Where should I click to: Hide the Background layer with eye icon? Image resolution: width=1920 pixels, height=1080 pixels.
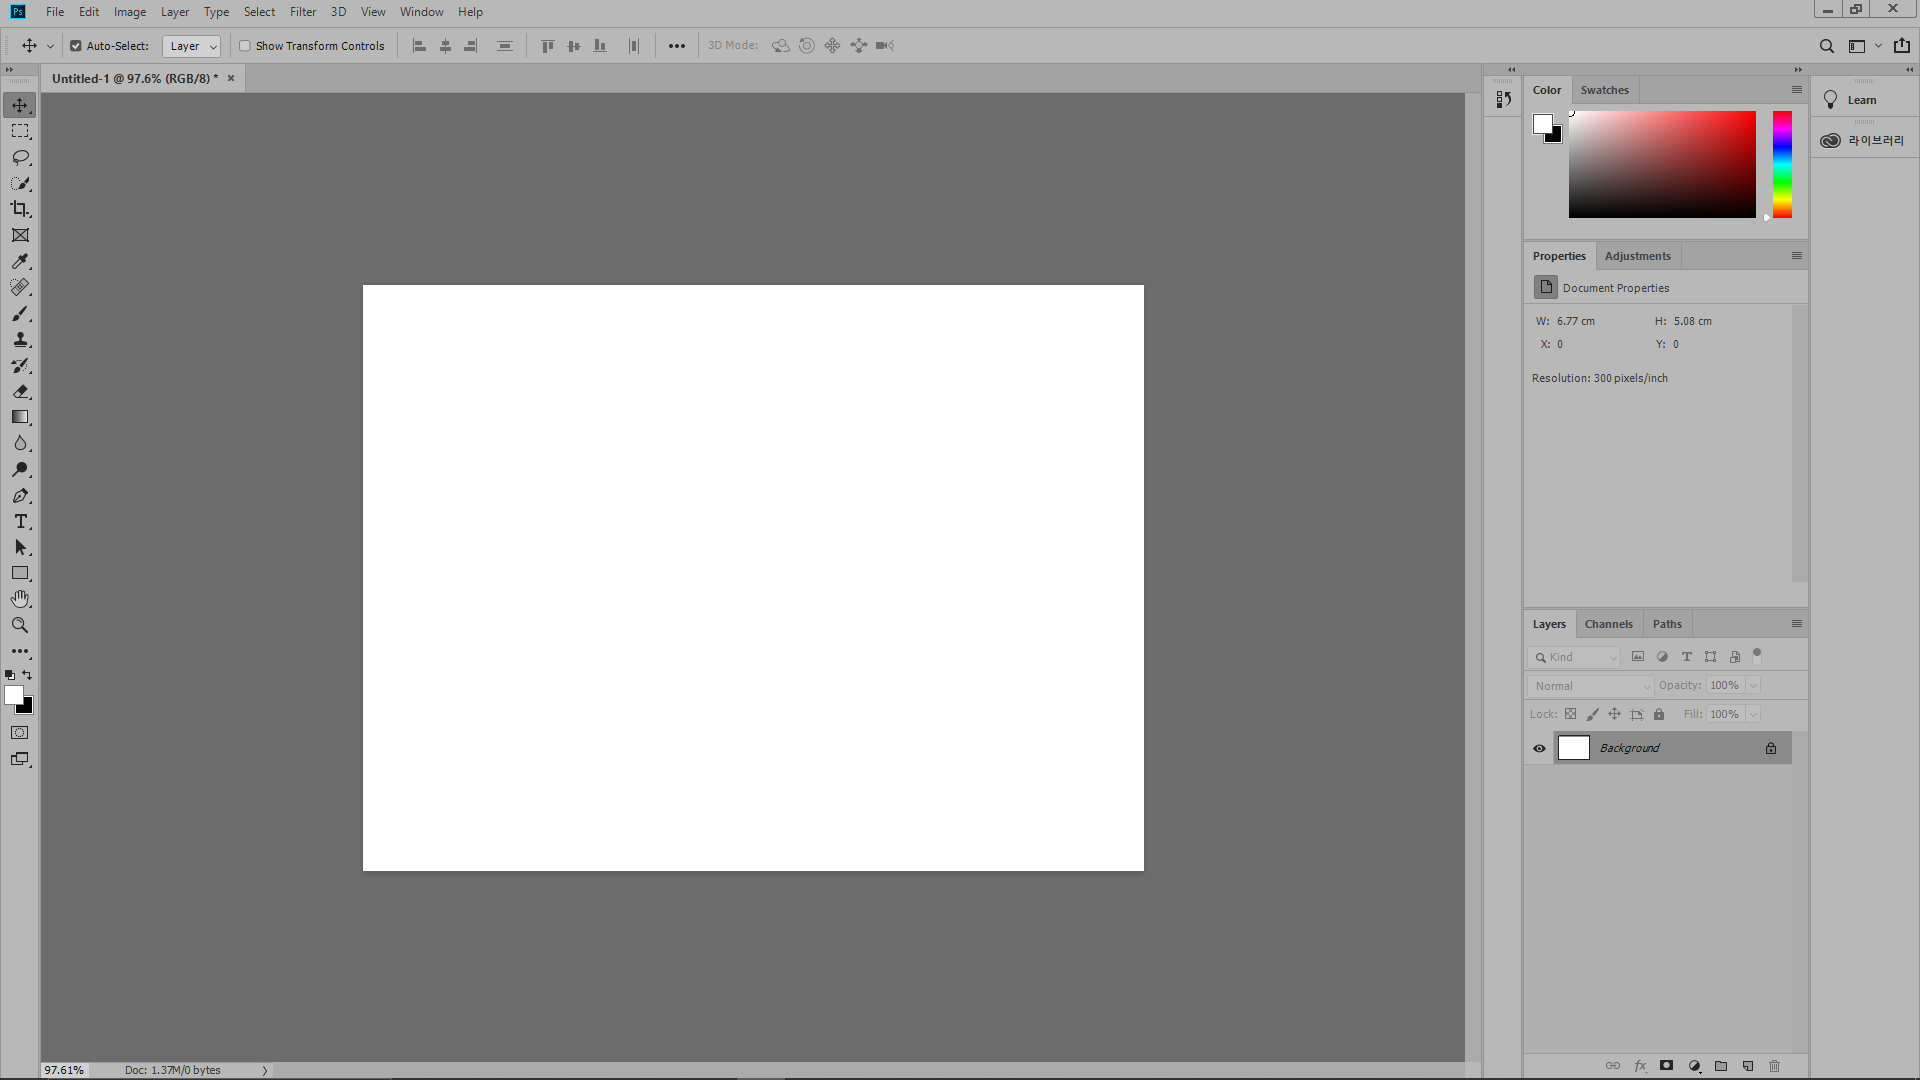pos(1540,748)
